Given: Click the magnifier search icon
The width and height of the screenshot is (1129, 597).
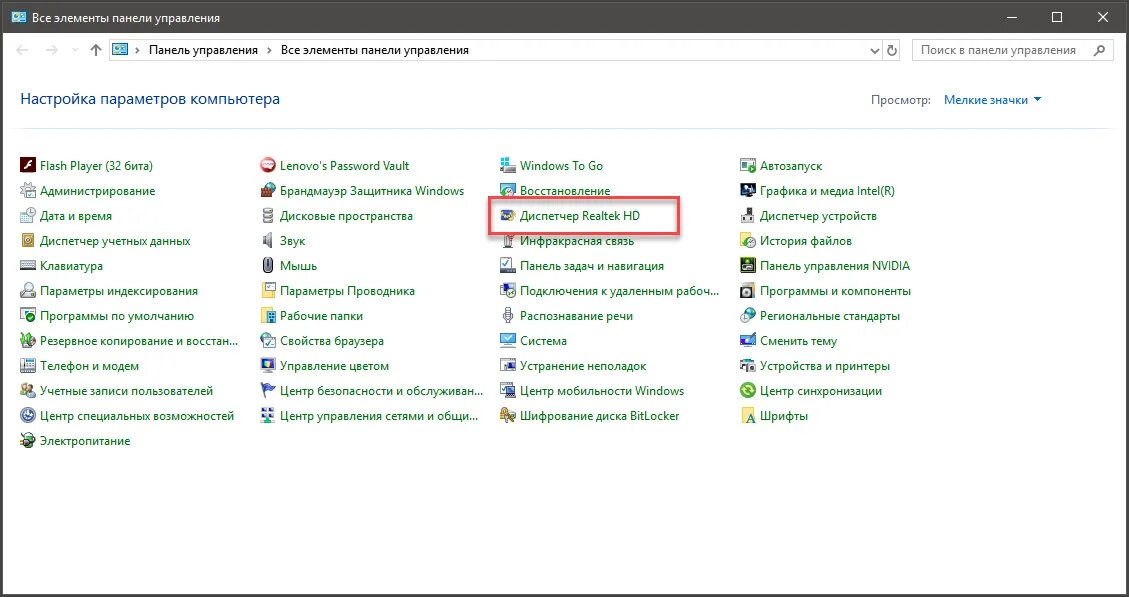Looking at the screenshot, I should 1099,50.
